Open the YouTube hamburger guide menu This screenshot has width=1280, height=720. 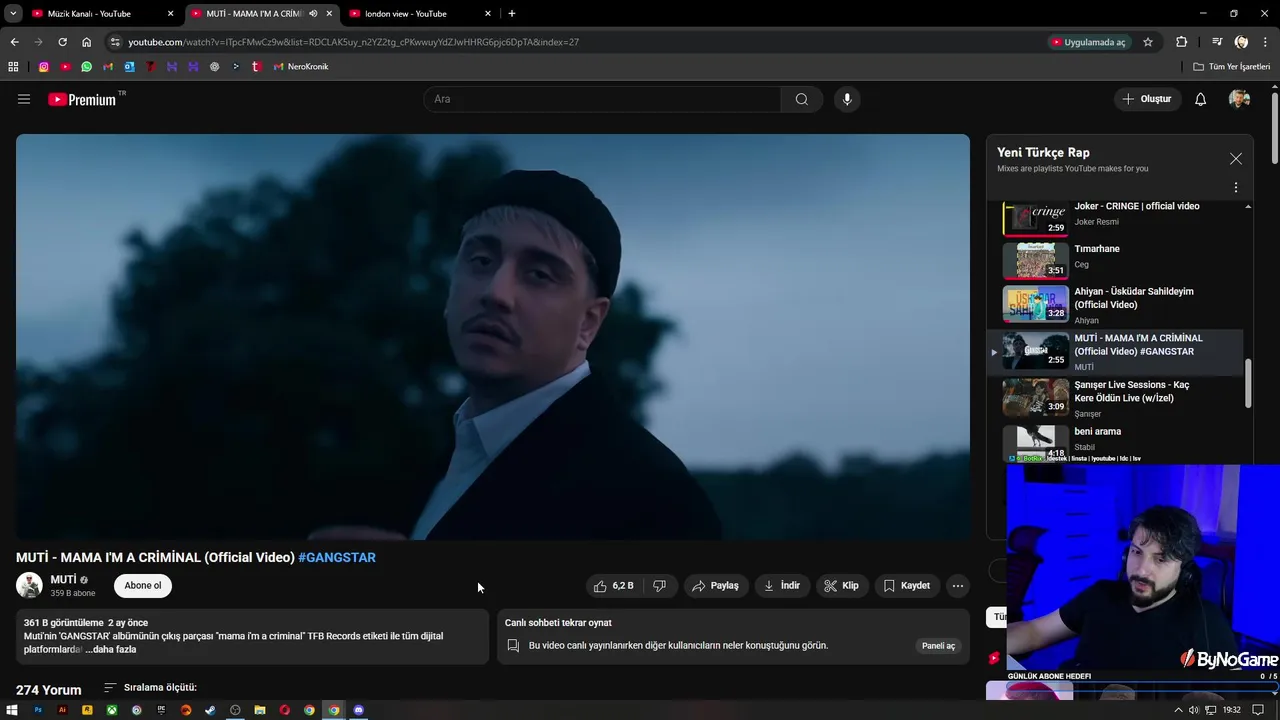coord(24,99)
